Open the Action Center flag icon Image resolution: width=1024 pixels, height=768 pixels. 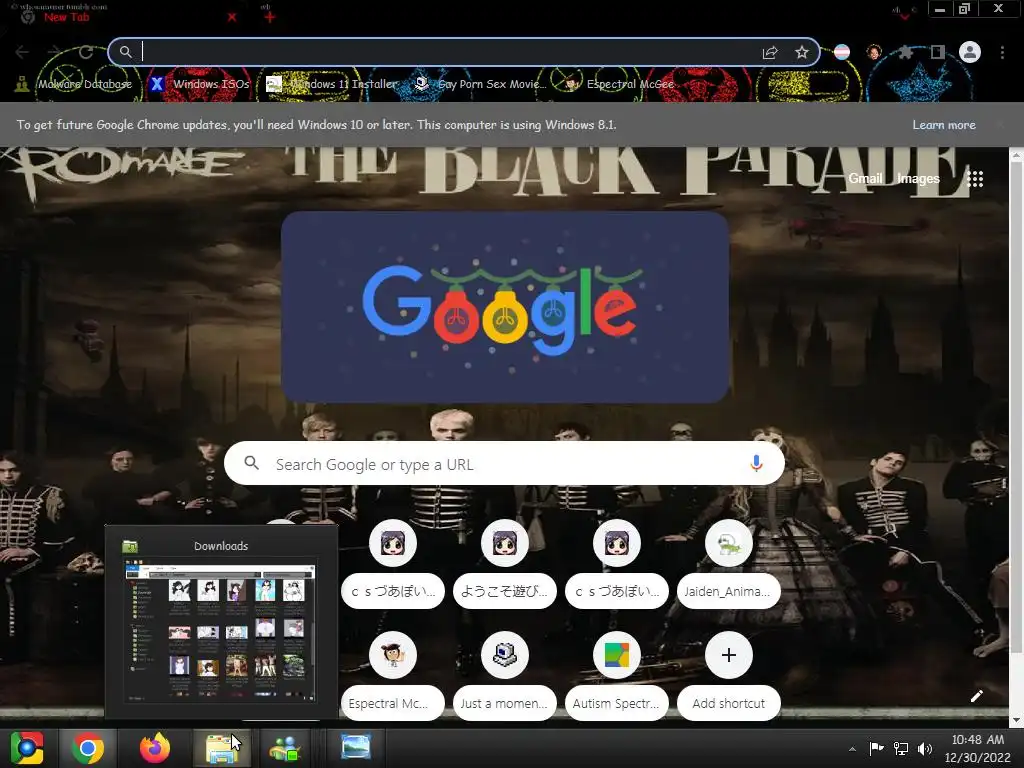(x=876, y=748)
